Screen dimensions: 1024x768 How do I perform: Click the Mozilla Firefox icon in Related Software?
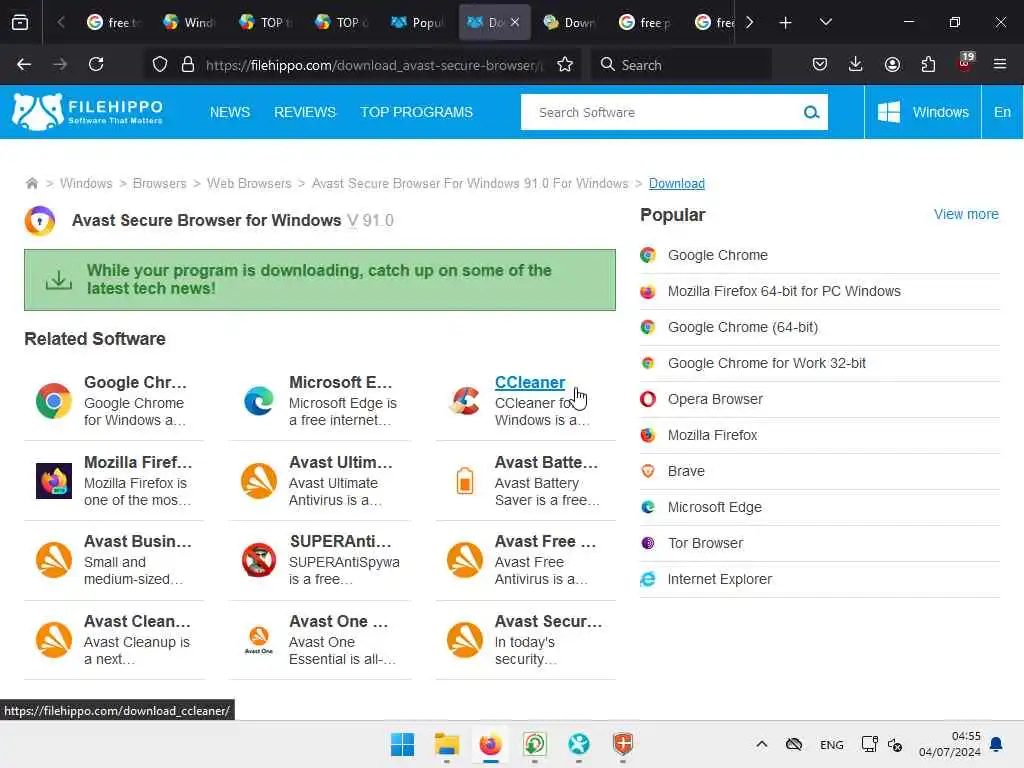(x=54, y=481)
